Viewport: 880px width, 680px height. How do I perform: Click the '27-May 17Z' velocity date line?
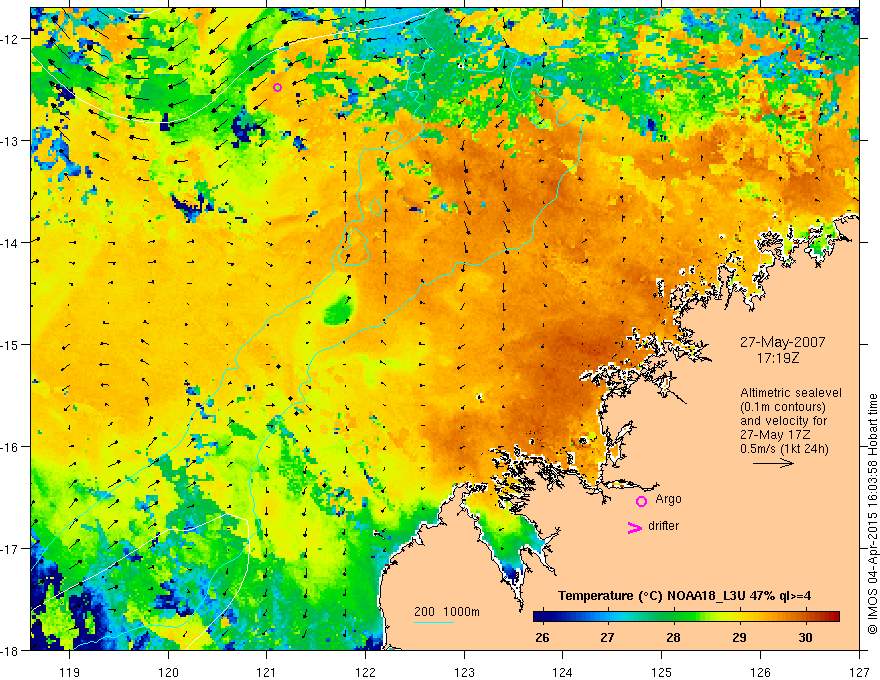(x=774, y=435)
